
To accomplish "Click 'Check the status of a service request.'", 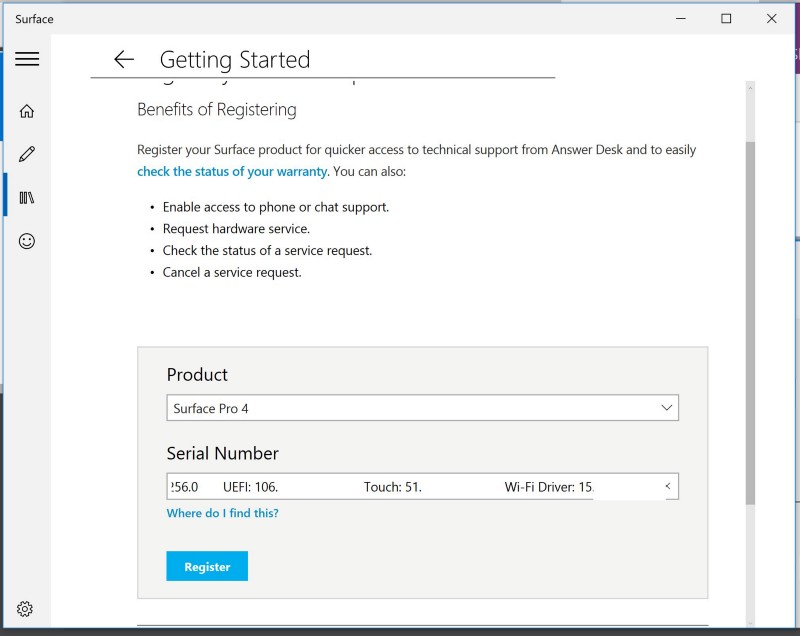I will point(267,250).
